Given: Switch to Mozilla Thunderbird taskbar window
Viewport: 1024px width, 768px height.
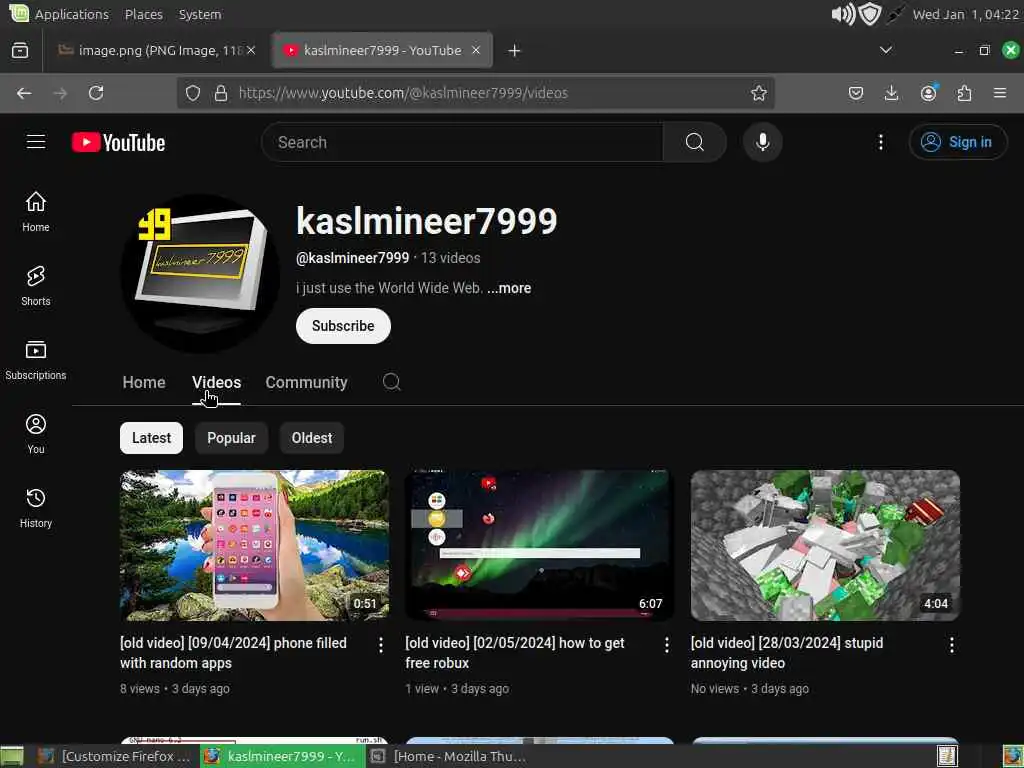Looking at the screenshot, I should tap(450, 756).
